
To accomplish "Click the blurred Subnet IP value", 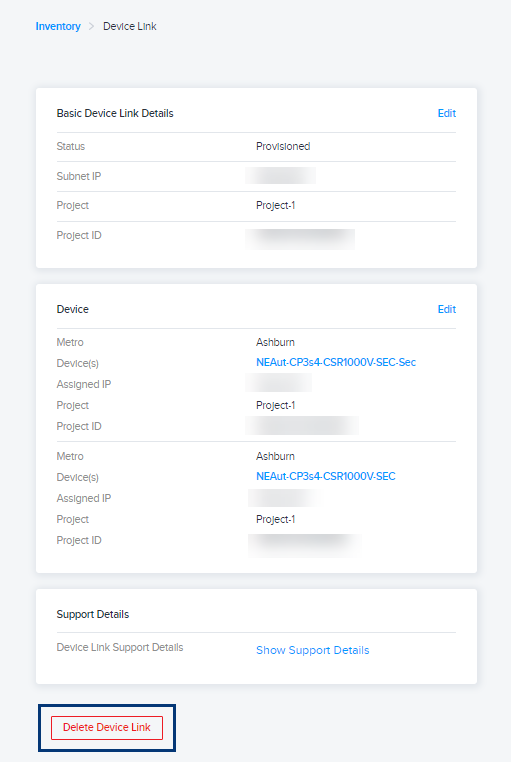I will (x=280, y=175).
